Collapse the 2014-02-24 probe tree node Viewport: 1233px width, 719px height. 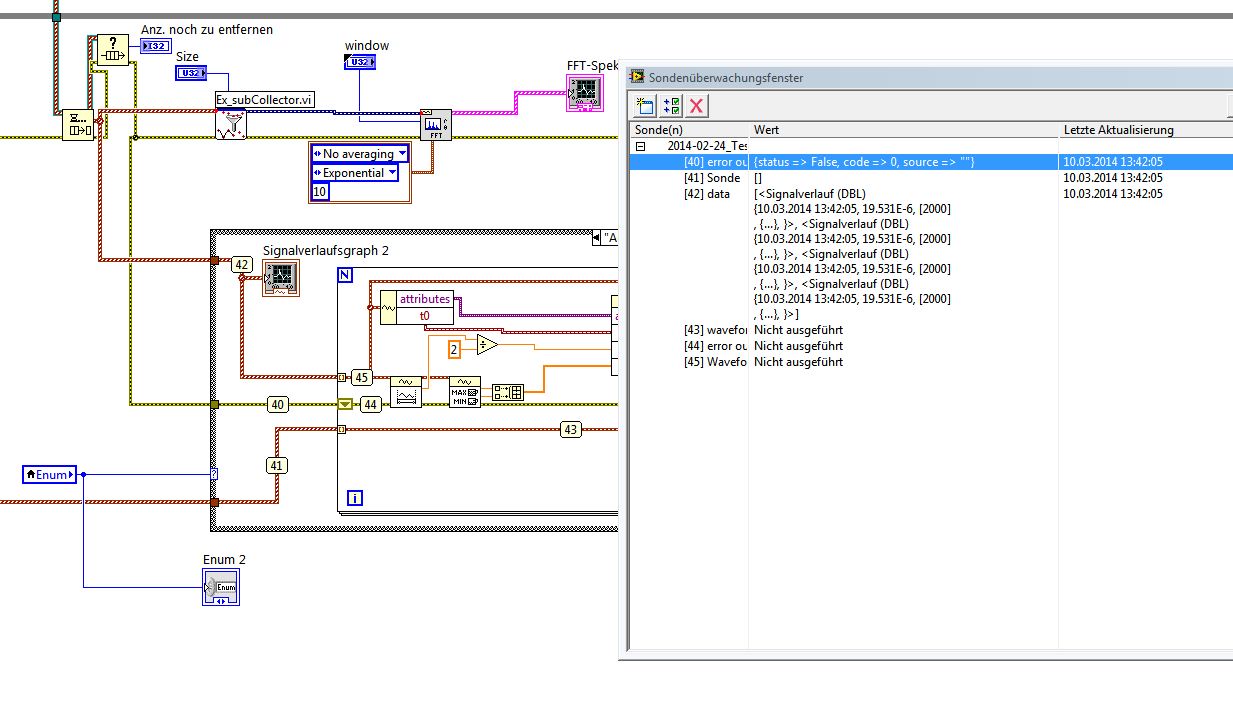coord(639,146)
